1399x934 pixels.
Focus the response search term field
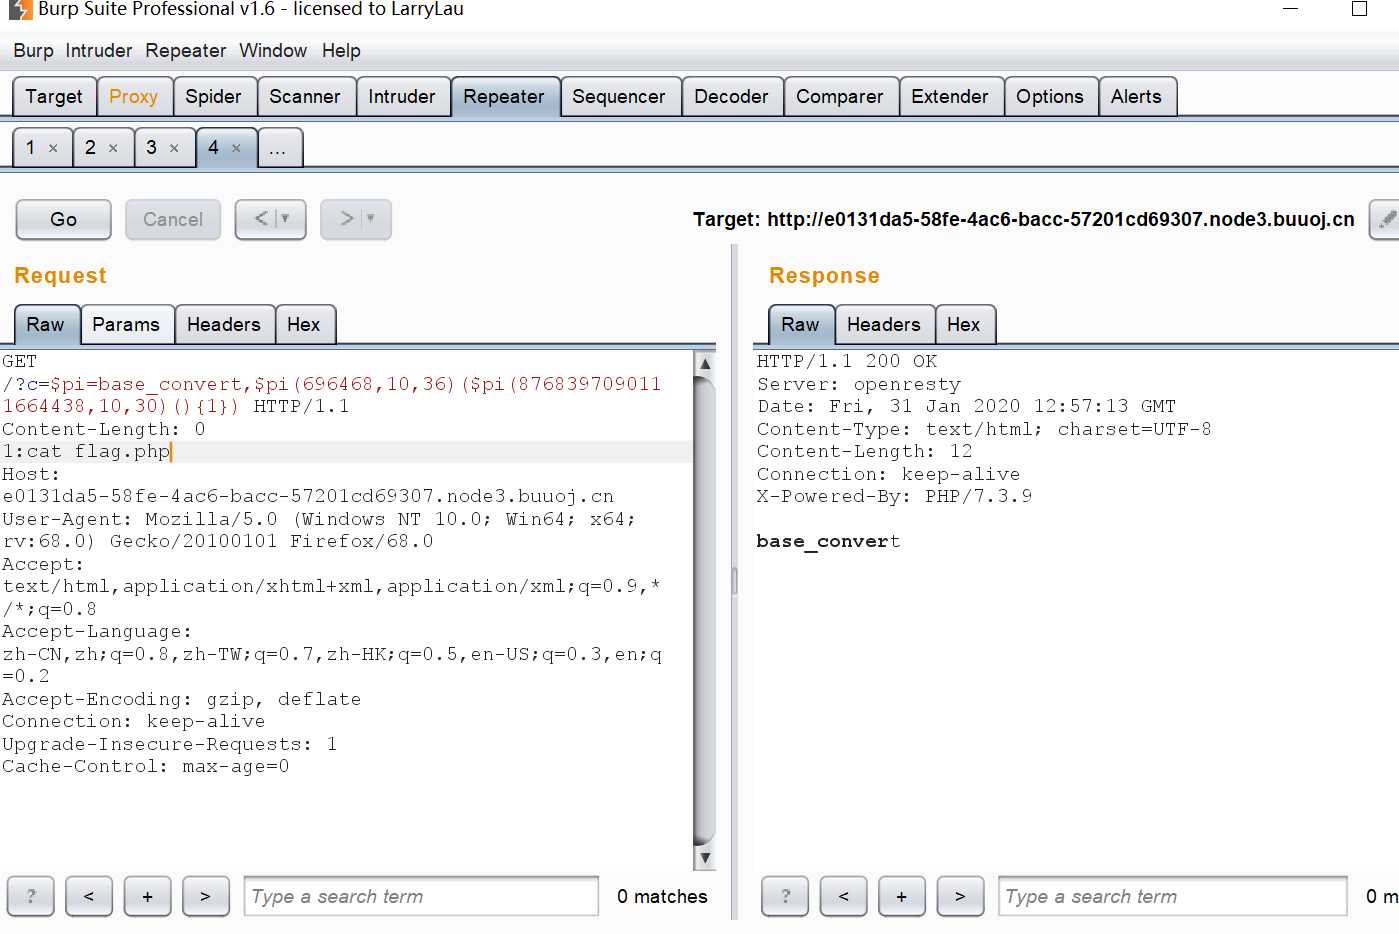[x=1173, y=896]
